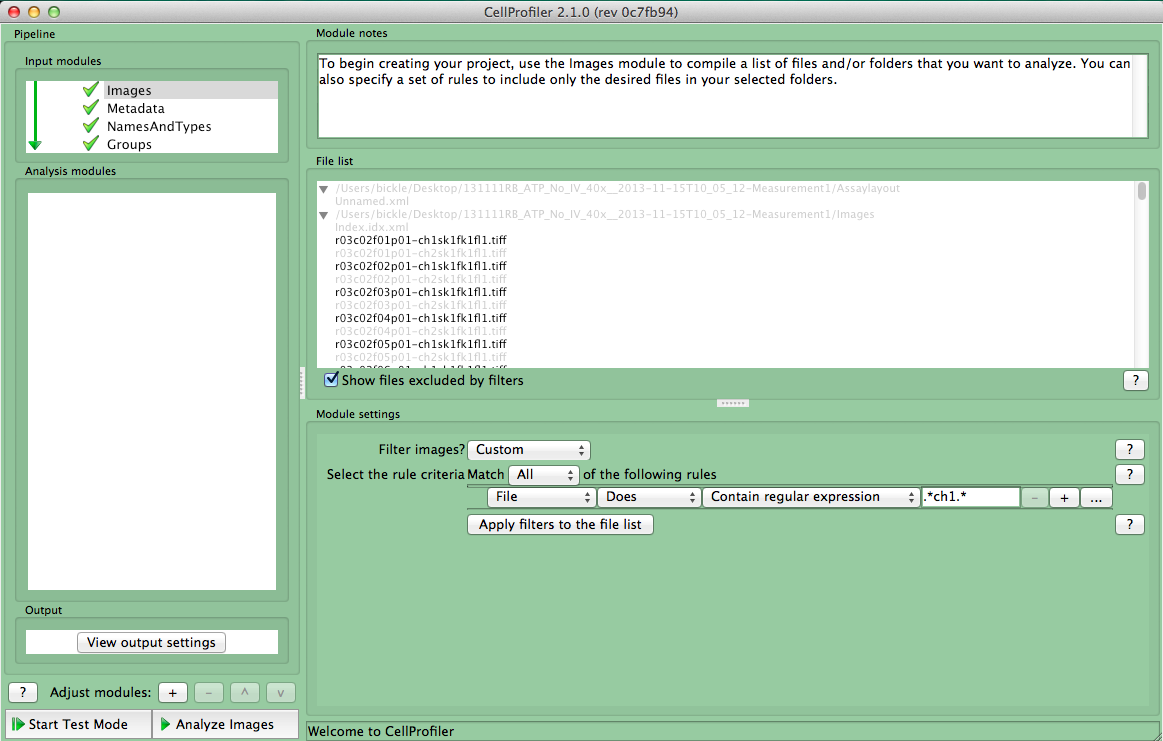The image size is (1163, 741).
Task: Click the disabled remove rule minus button
Action: click(1035, 498)
